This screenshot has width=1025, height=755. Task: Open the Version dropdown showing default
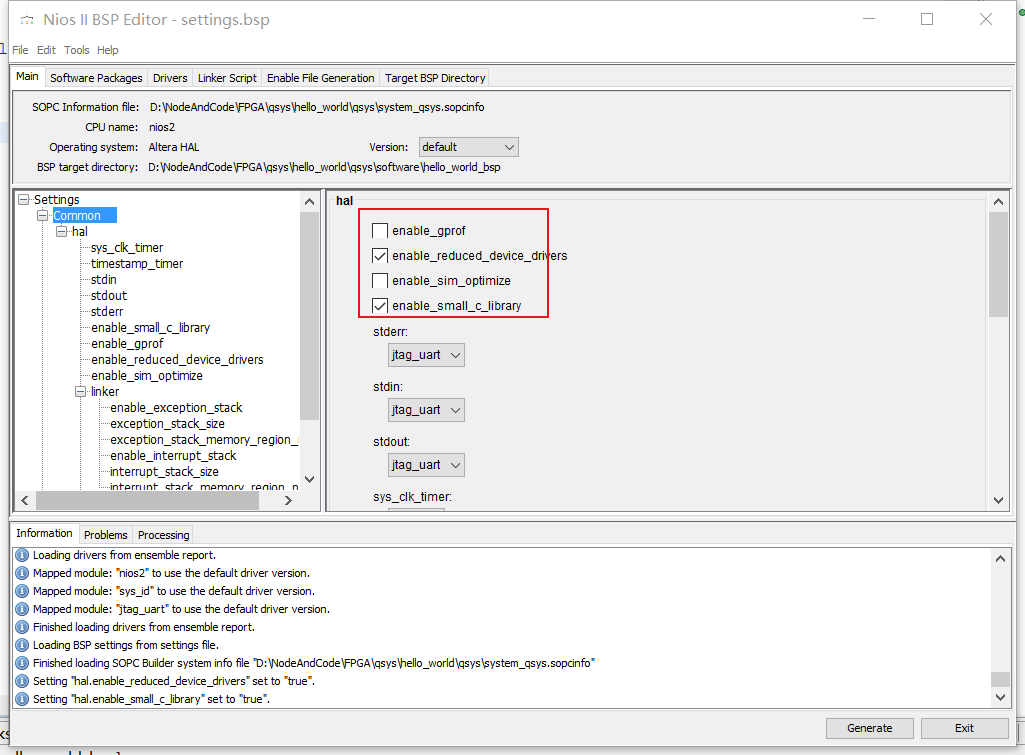coord(468,146)
